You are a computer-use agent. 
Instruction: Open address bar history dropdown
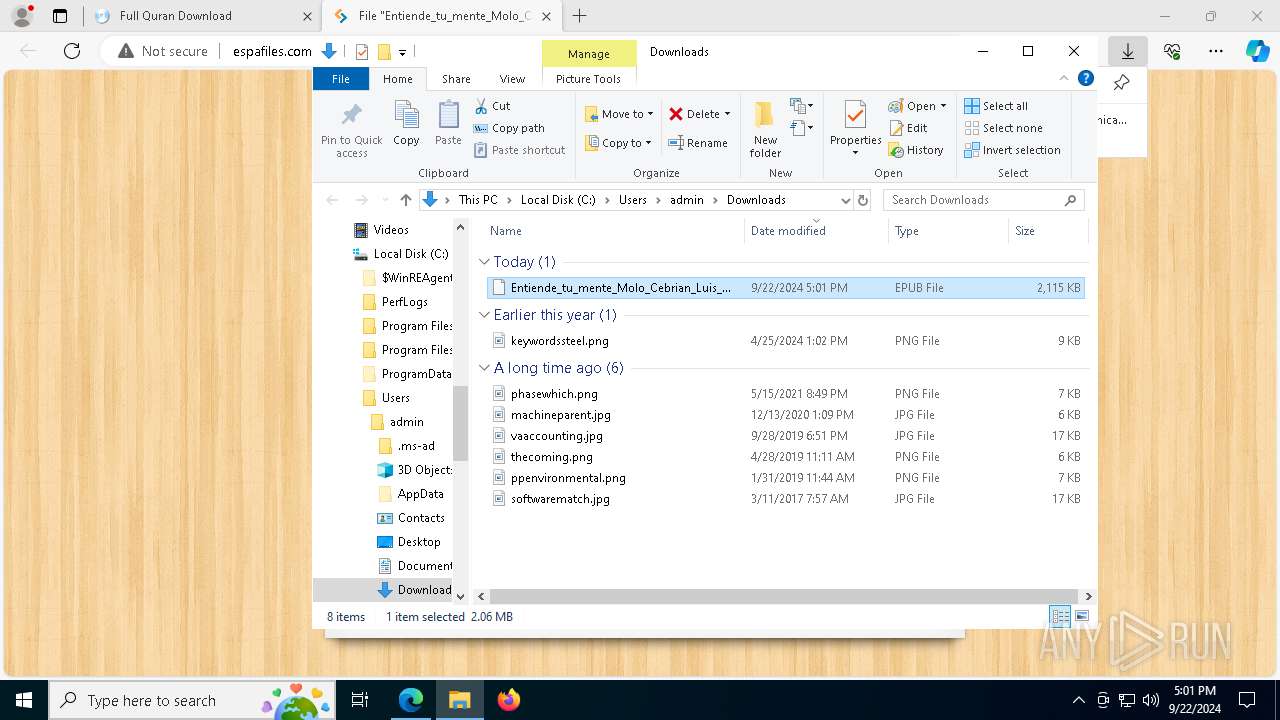pyautogui.click(x=845, y=200)
